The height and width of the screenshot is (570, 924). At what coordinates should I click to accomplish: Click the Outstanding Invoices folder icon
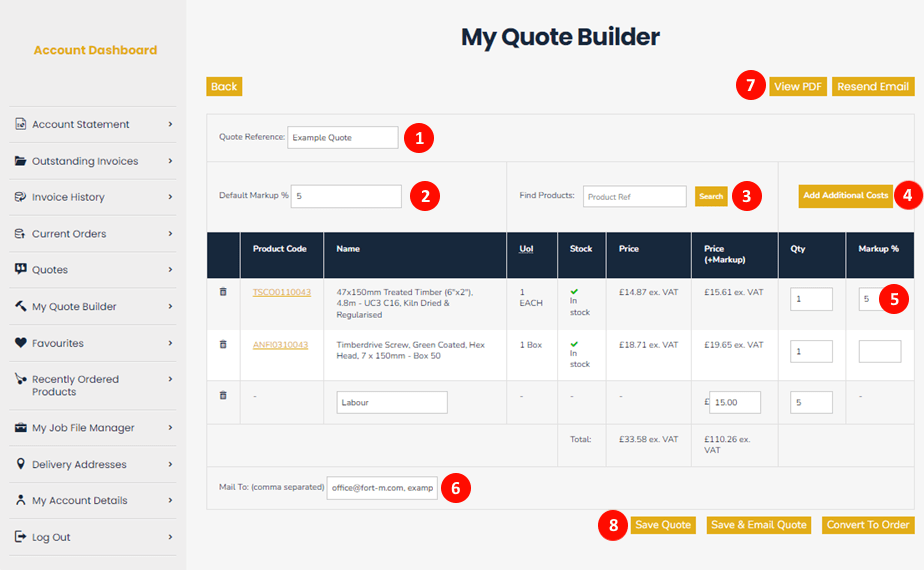point(21,161)
